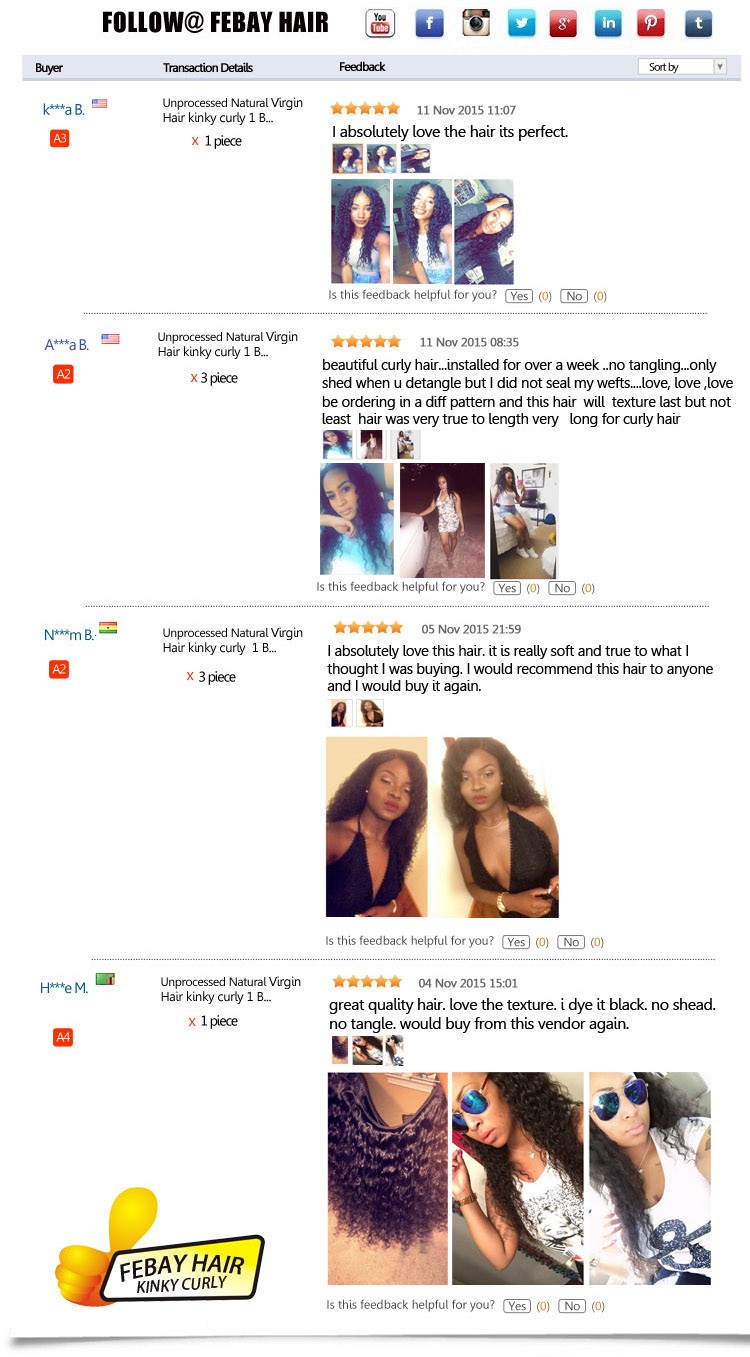Open the LinkedIn social icon
This screenshot has height=1357, width=750.
pyautogui.click(x=608, y=23)
